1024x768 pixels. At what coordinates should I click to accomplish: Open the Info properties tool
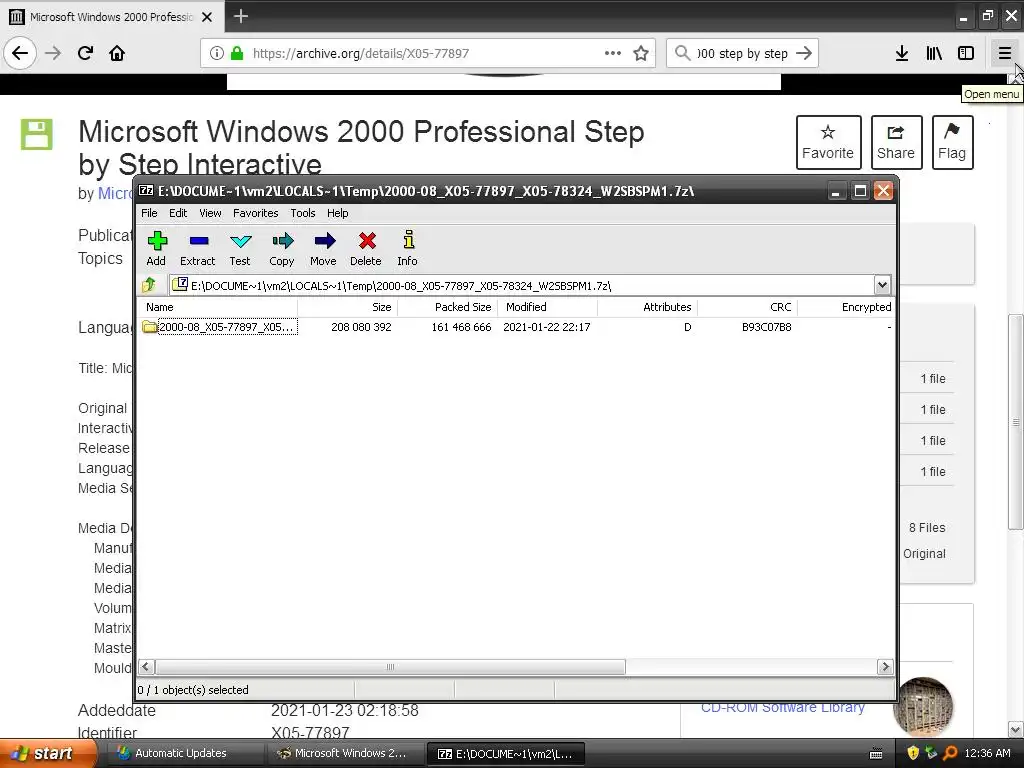tap(408, 249)
